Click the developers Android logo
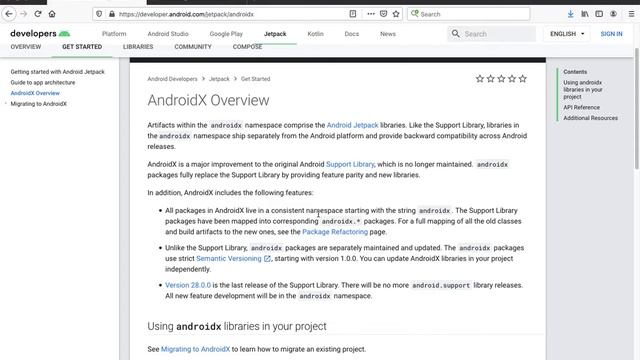Image resolution: width=640 pixels, height=360 pixels. 40,33
